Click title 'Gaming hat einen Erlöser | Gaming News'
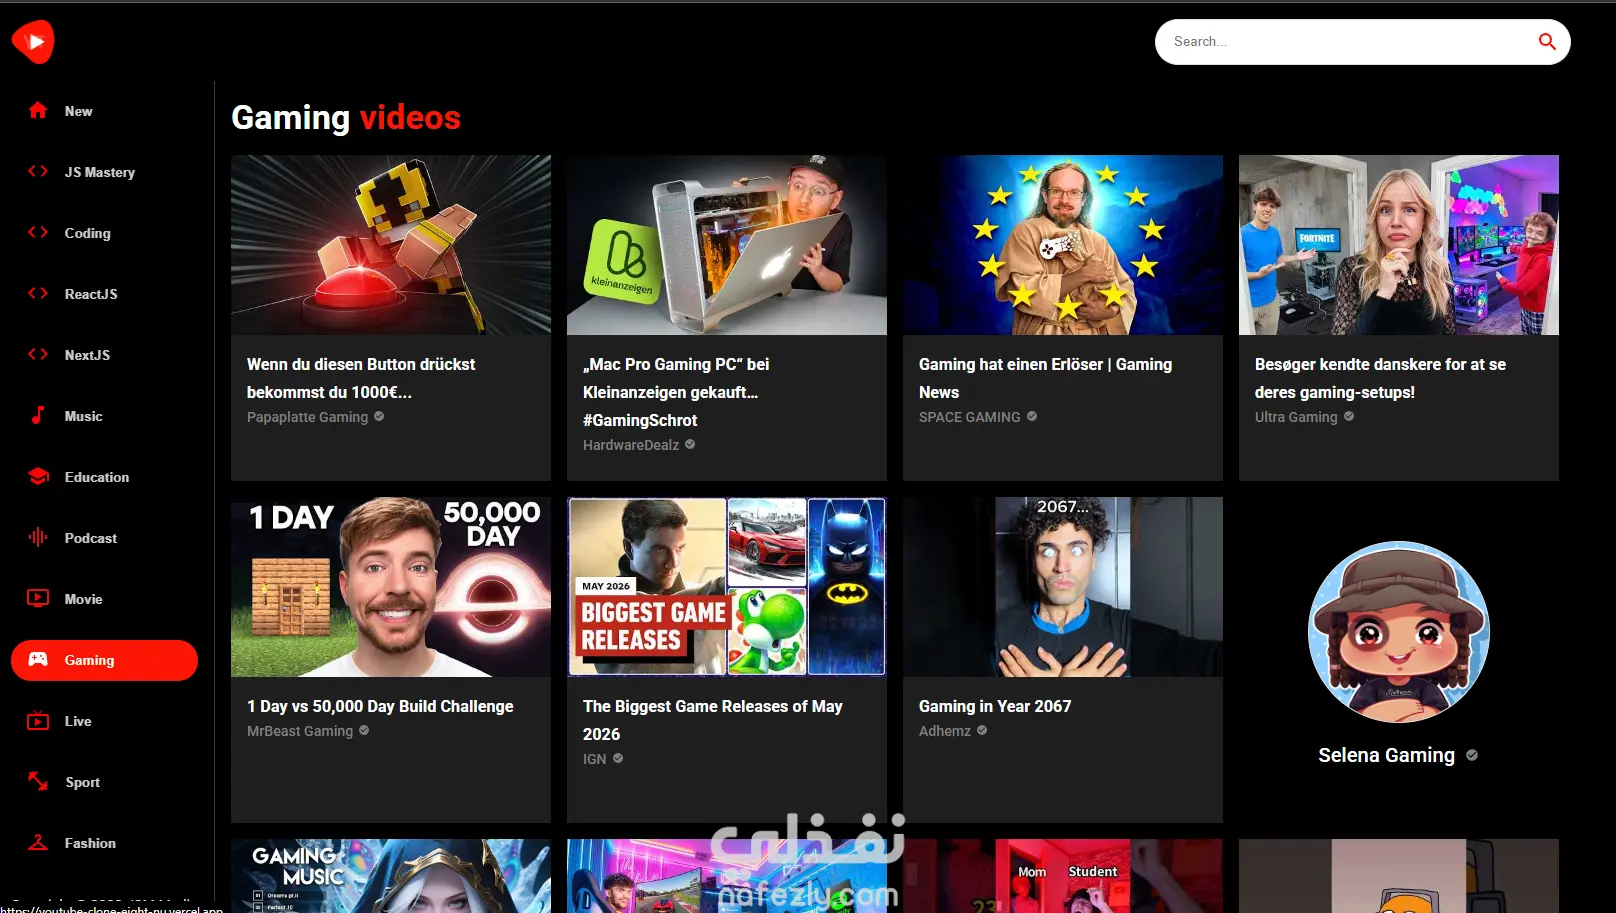1616x913 pixels. pyautogui.click(x=1045, y=378)
